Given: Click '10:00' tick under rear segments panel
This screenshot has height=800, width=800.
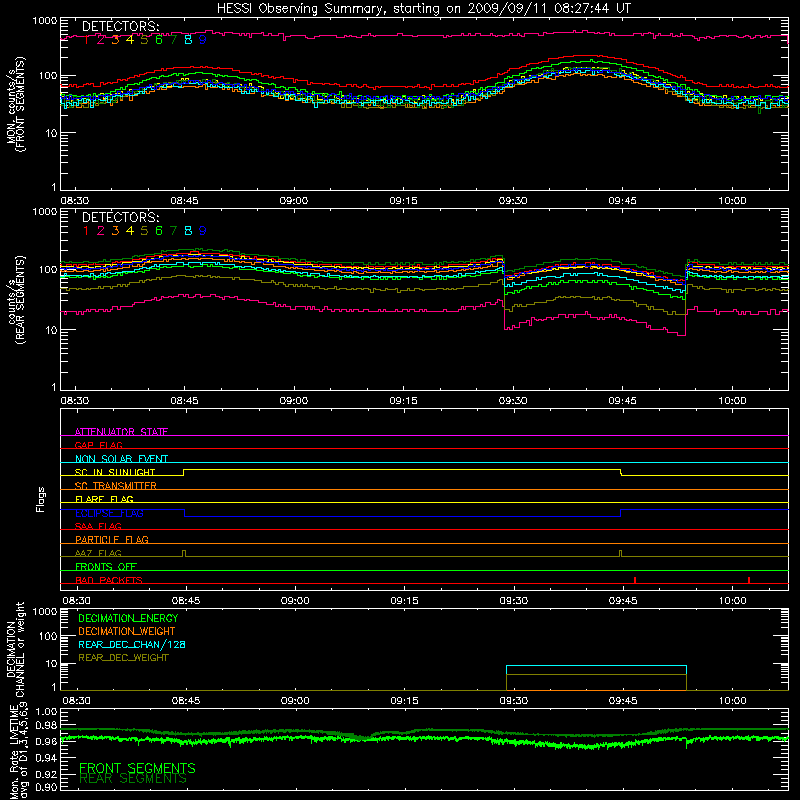Looking at the screenshot, I should click(732, 401).
